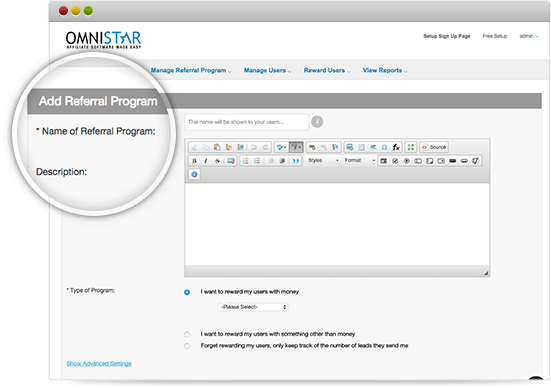Viewport: 551px width, 388px height.
Task: Open View Reports menu
Action: [x=385, y=71]
